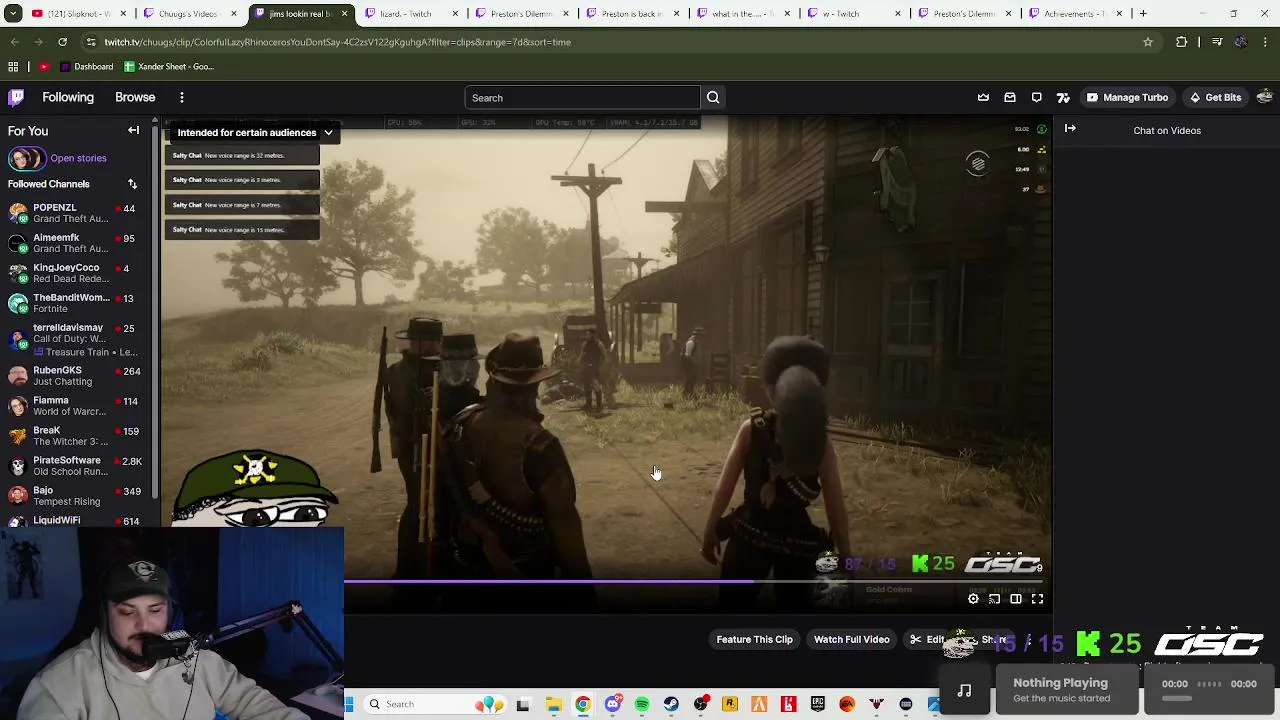Open the YouTube bookmark icon

[x=44, y=67]
